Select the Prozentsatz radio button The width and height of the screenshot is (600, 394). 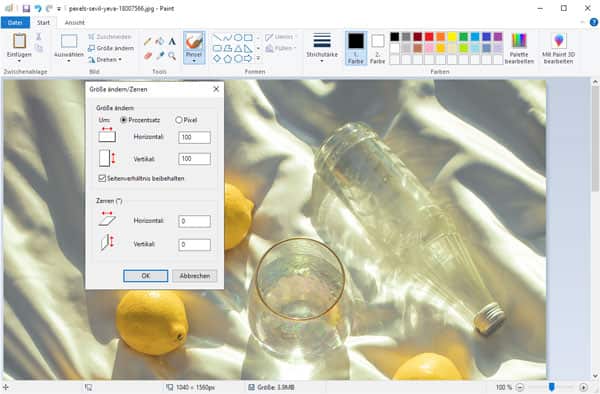pos(124,120)
